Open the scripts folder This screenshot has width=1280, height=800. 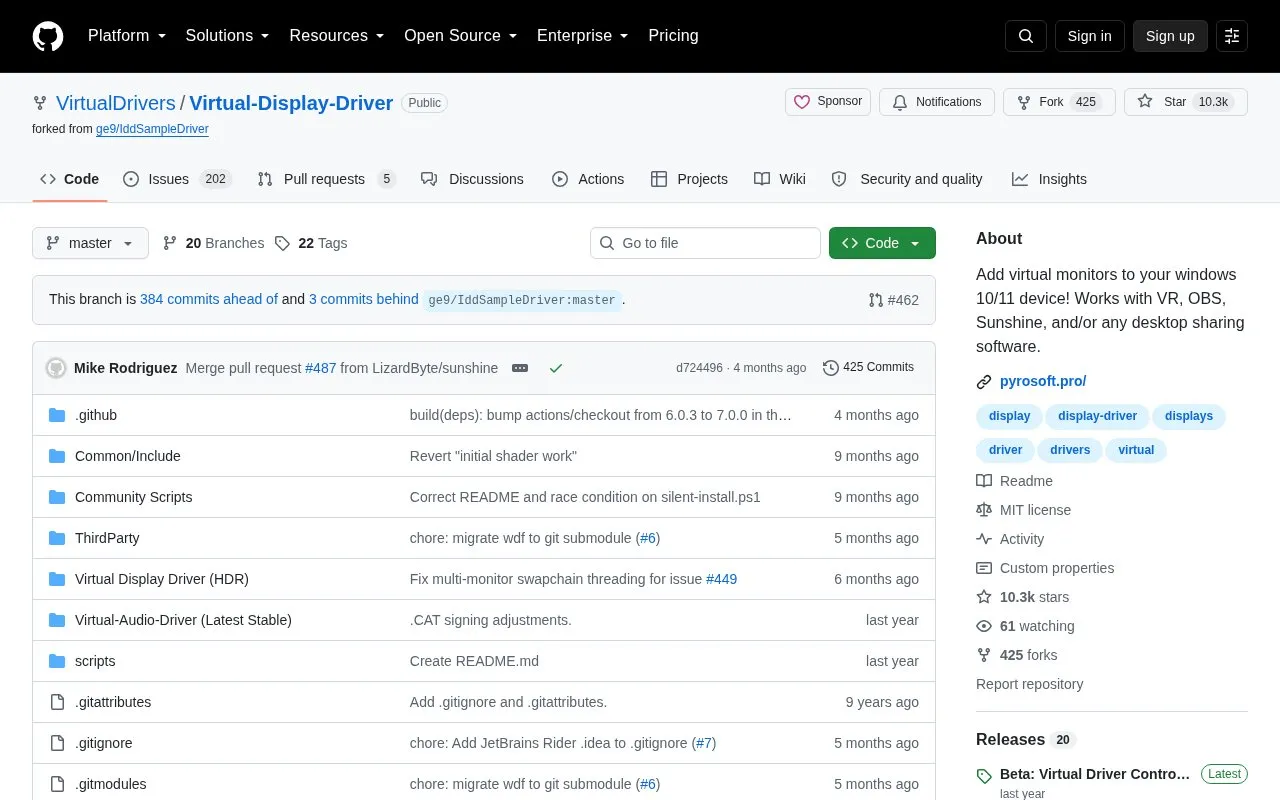point(95,661)
